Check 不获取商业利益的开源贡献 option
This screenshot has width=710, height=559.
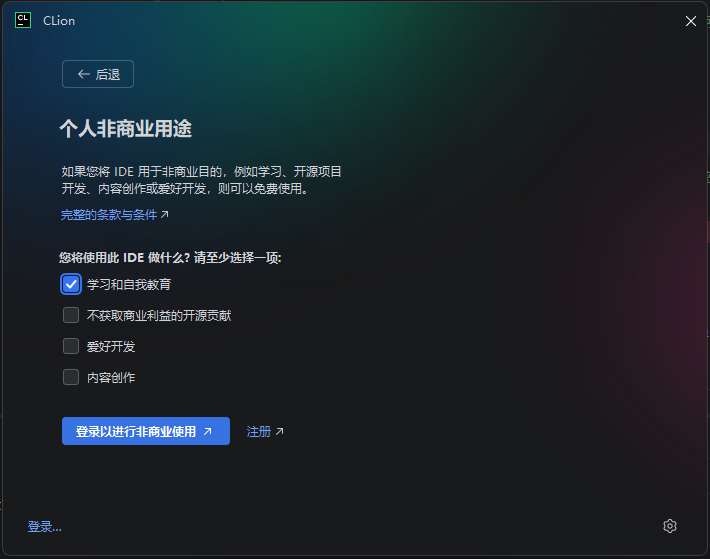(71, 315)
